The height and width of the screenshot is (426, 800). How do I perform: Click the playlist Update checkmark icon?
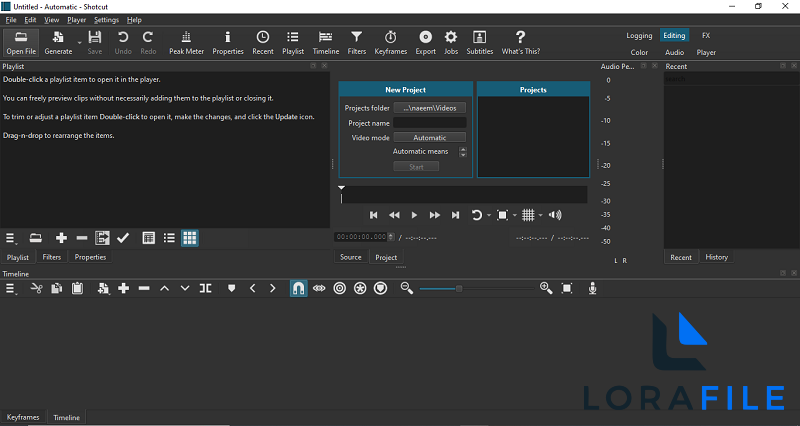pos(123,238)
